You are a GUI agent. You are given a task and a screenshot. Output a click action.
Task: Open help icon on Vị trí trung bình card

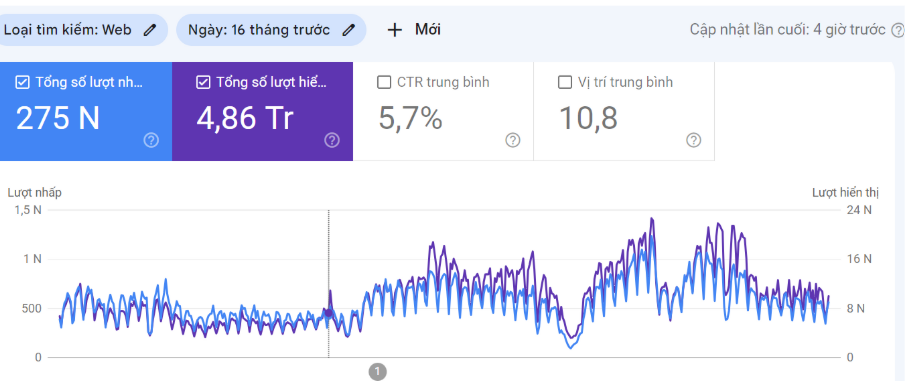click(694, 140)
